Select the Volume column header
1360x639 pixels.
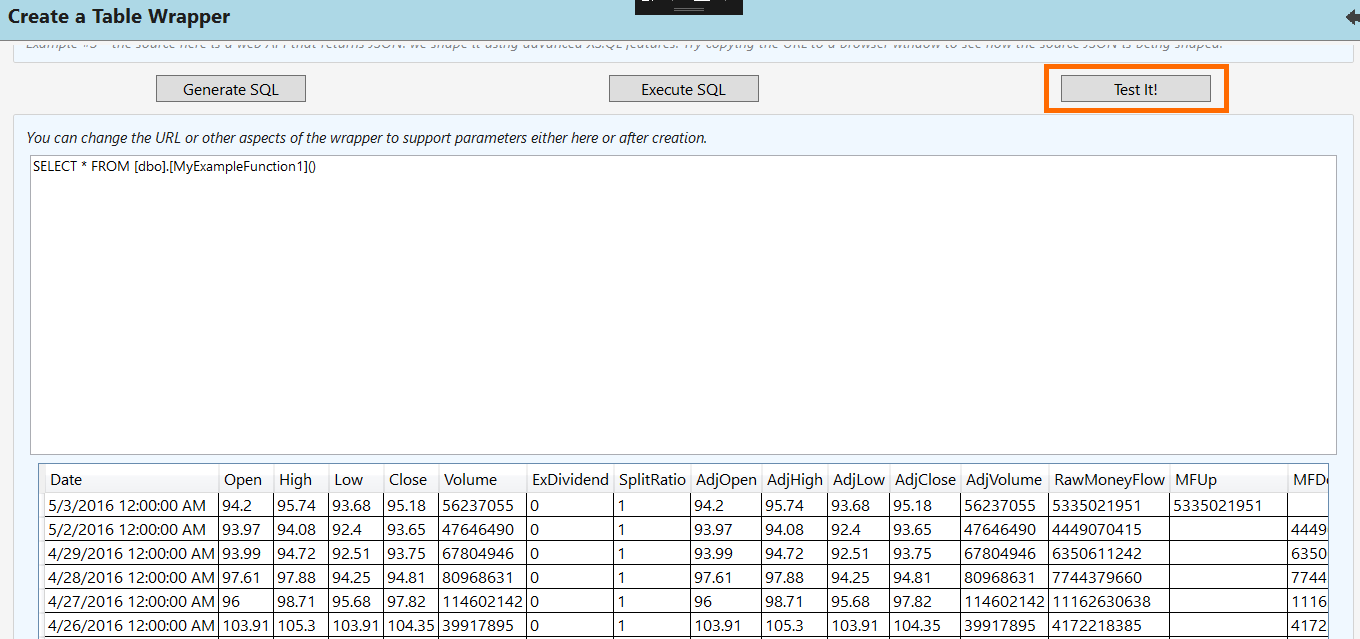483,480
